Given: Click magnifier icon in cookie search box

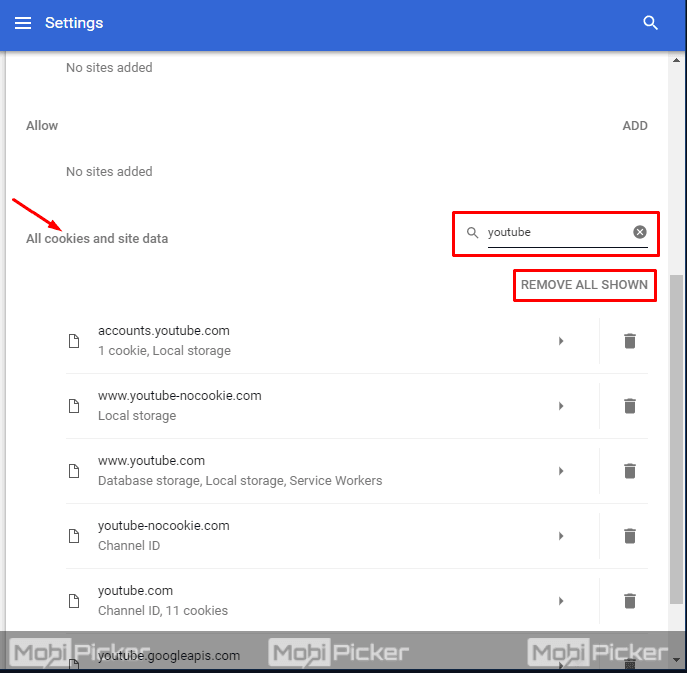Looking at the screenshot, I should 472,232.
